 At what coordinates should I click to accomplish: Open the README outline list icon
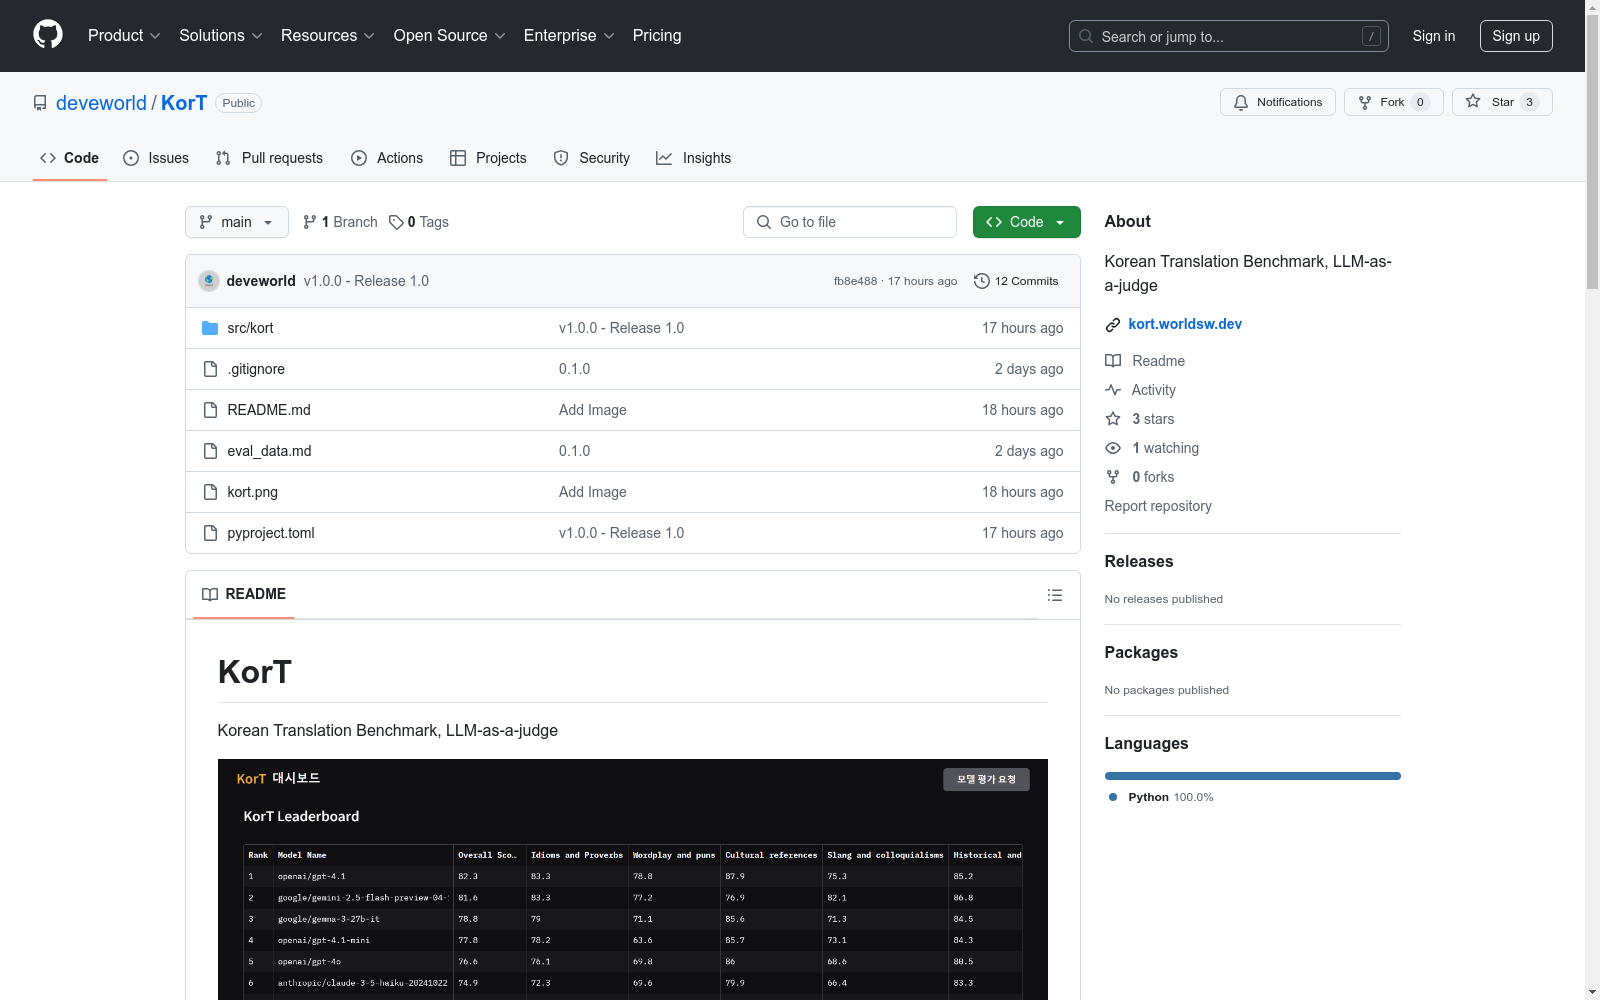point(1055,595)
